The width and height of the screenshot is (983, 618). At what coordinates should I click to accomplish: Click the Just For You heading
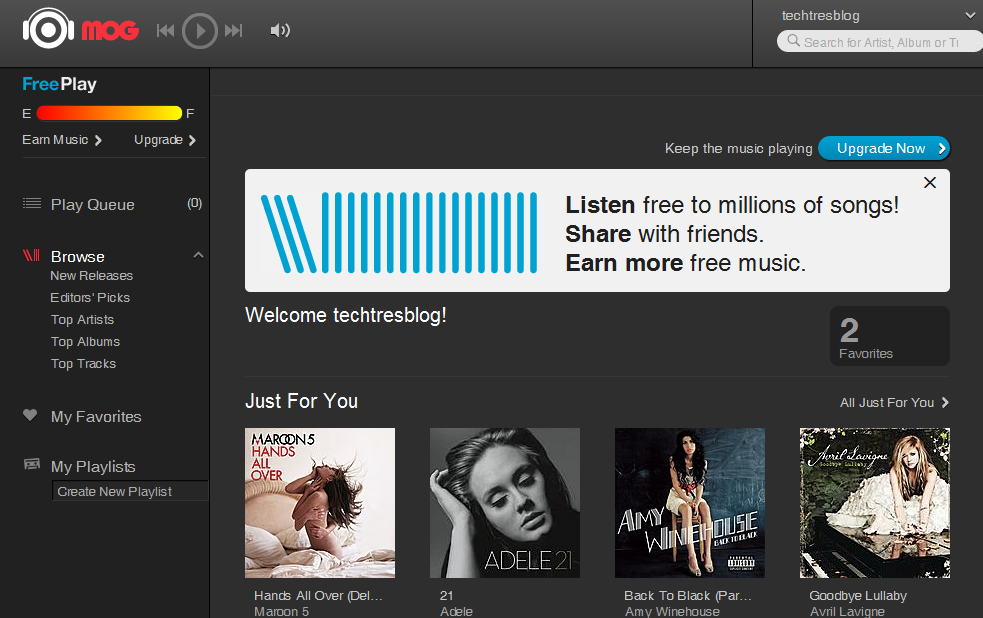302,401
